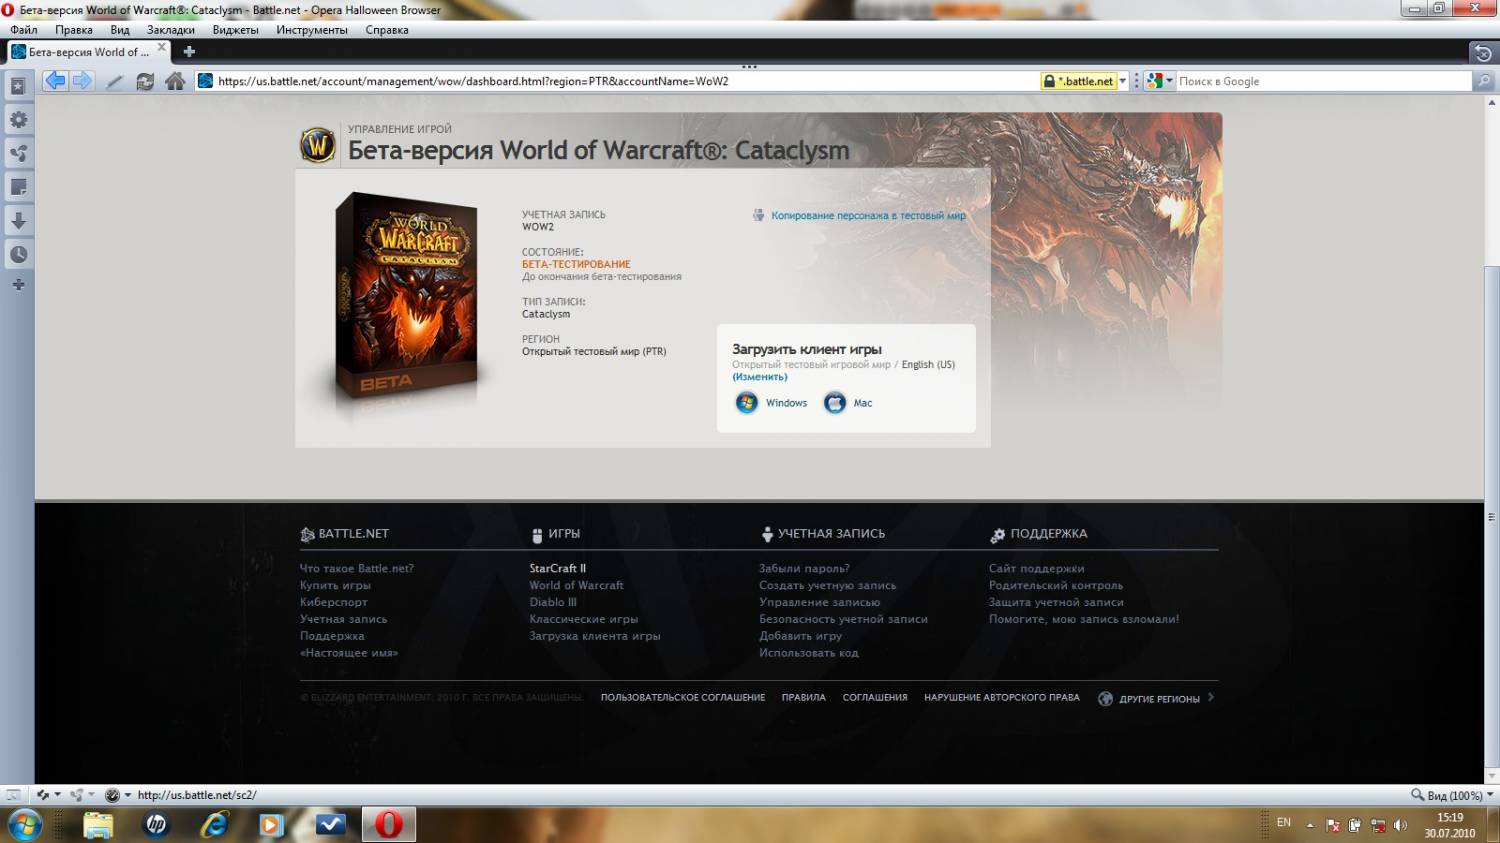The height and width of the screenshot is (843, 1500).
Task: Open the home page via house icon
Action: tap(175, 81)
